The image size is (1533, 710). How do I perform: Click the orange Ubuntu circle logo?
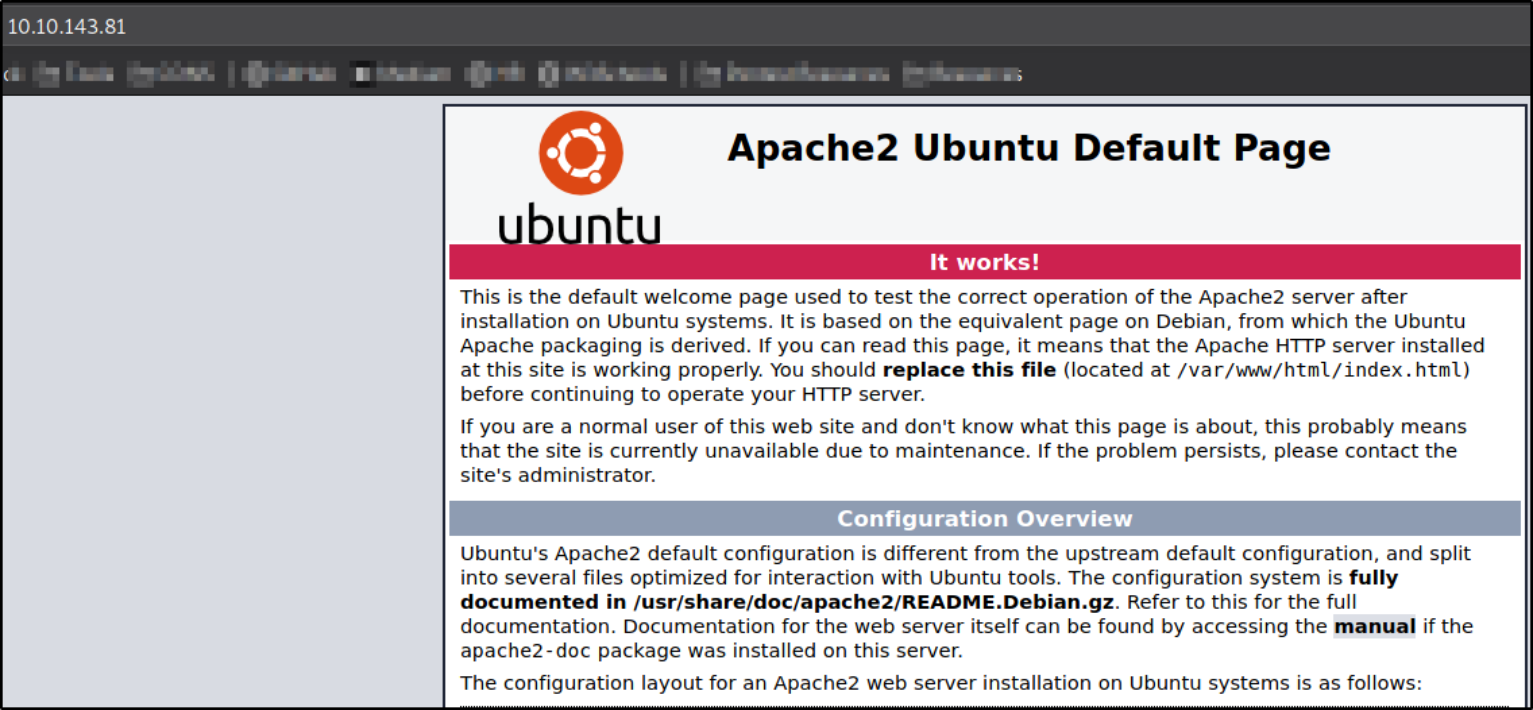click(x=581, y=153)
